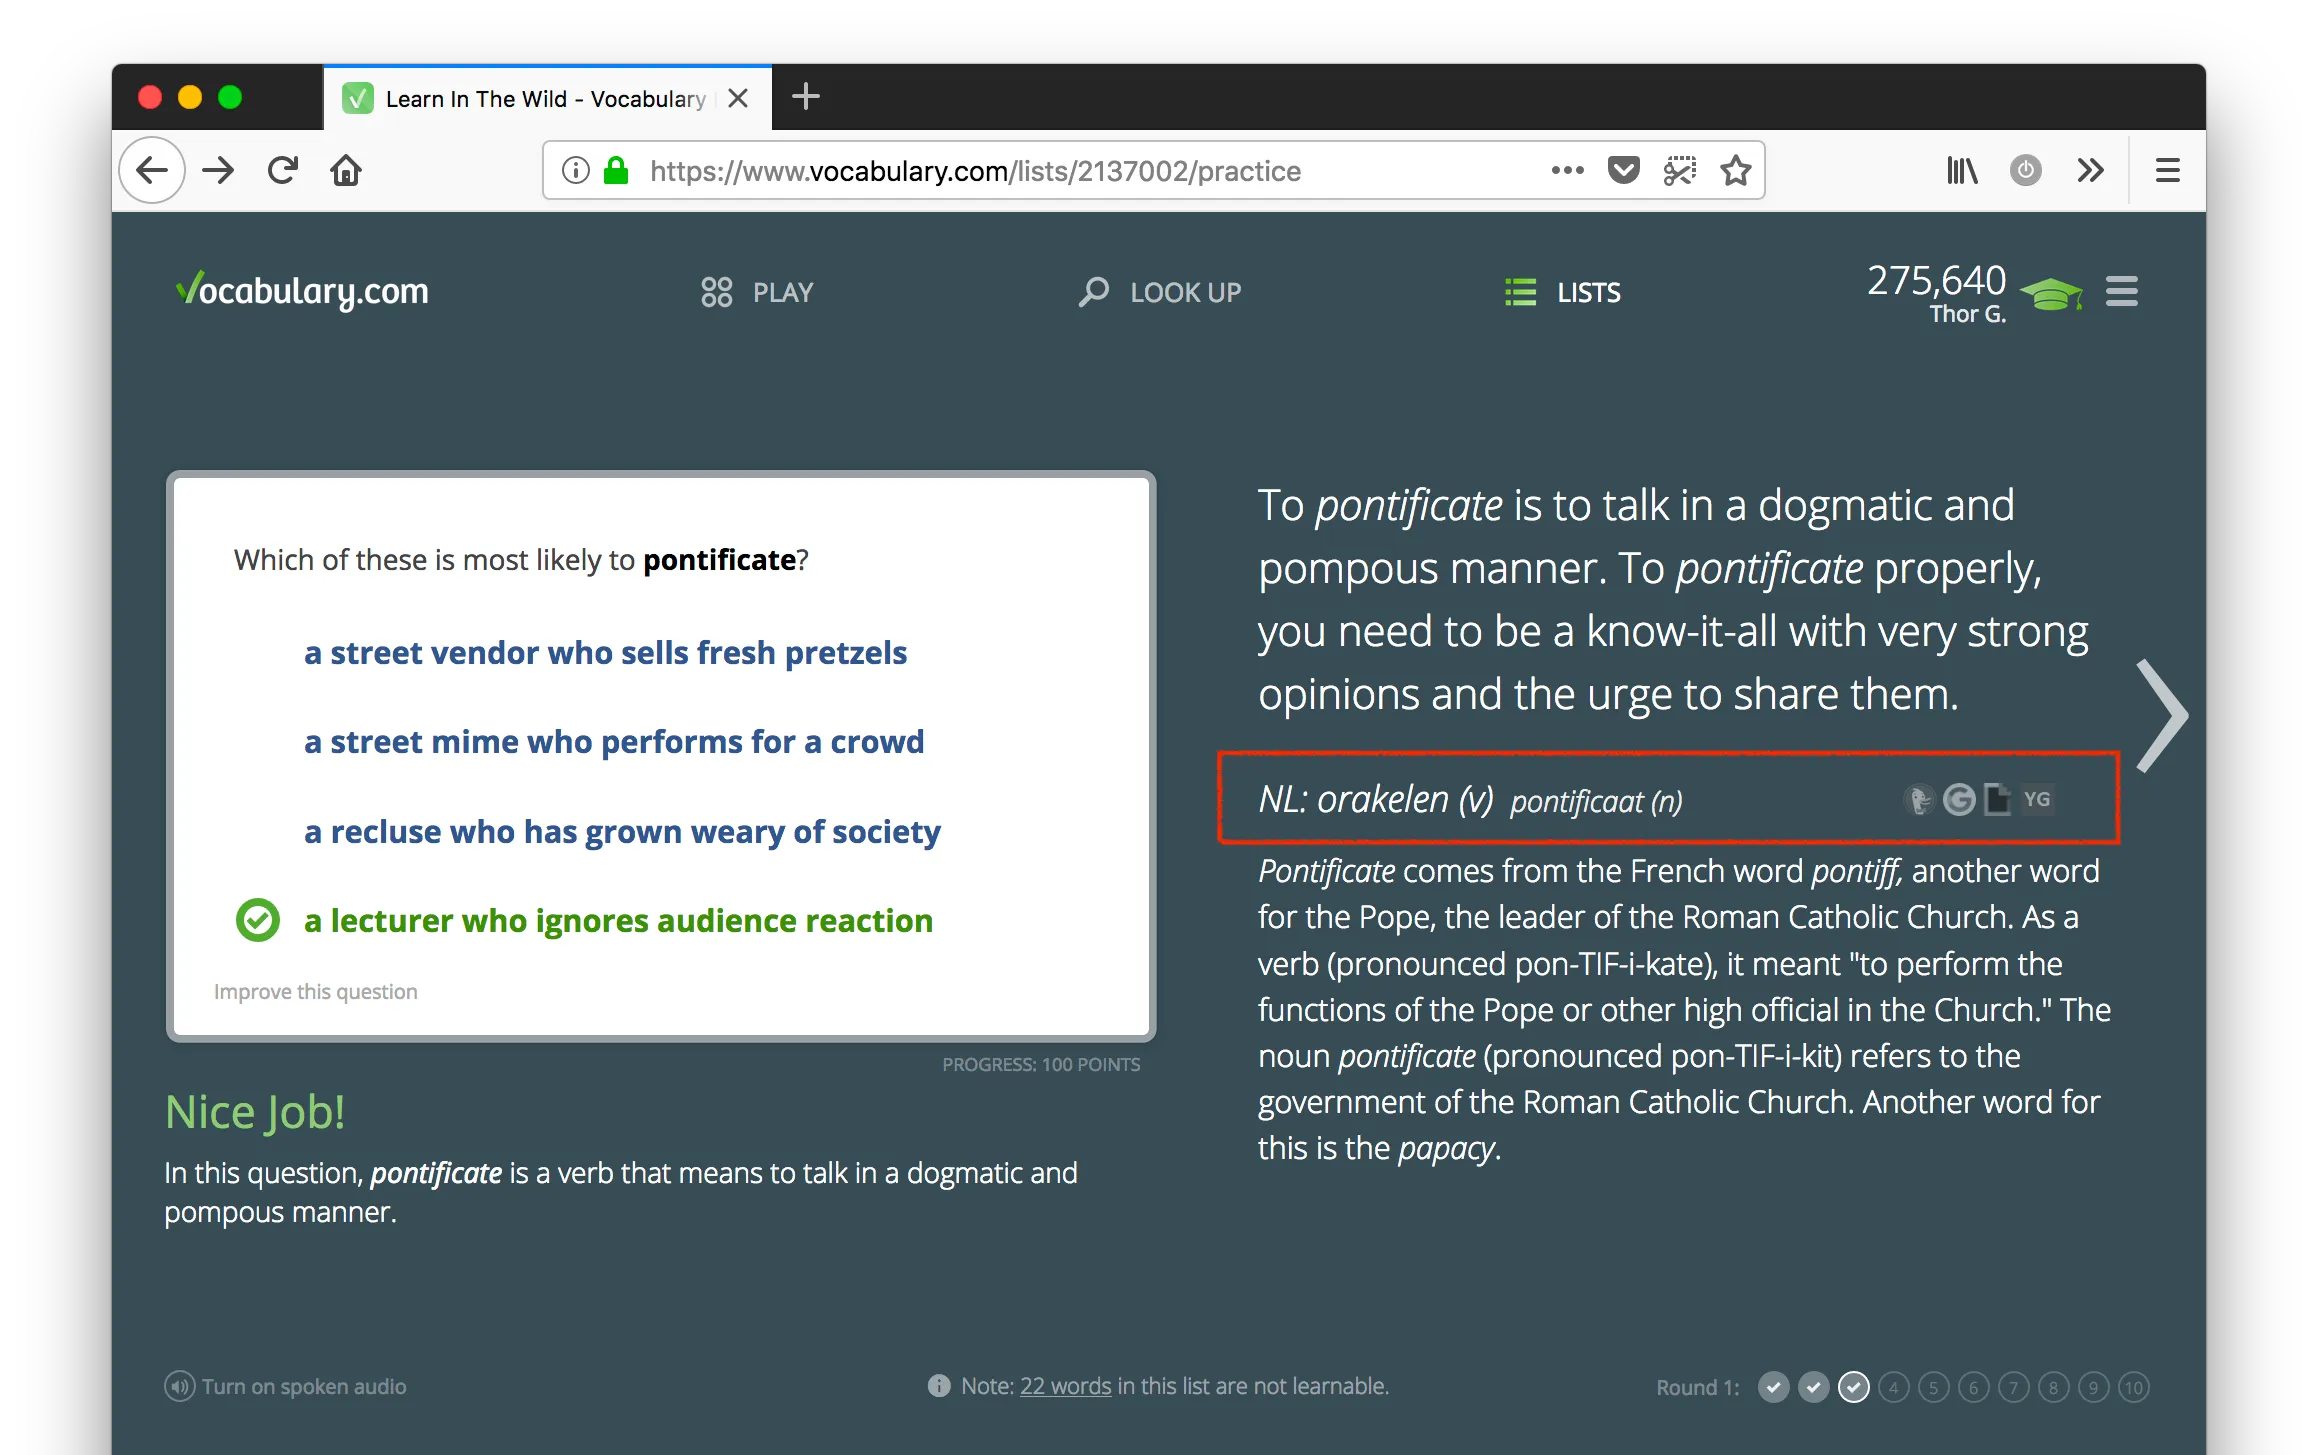
Task: Click Improve this question link
Action: point(315,992)
